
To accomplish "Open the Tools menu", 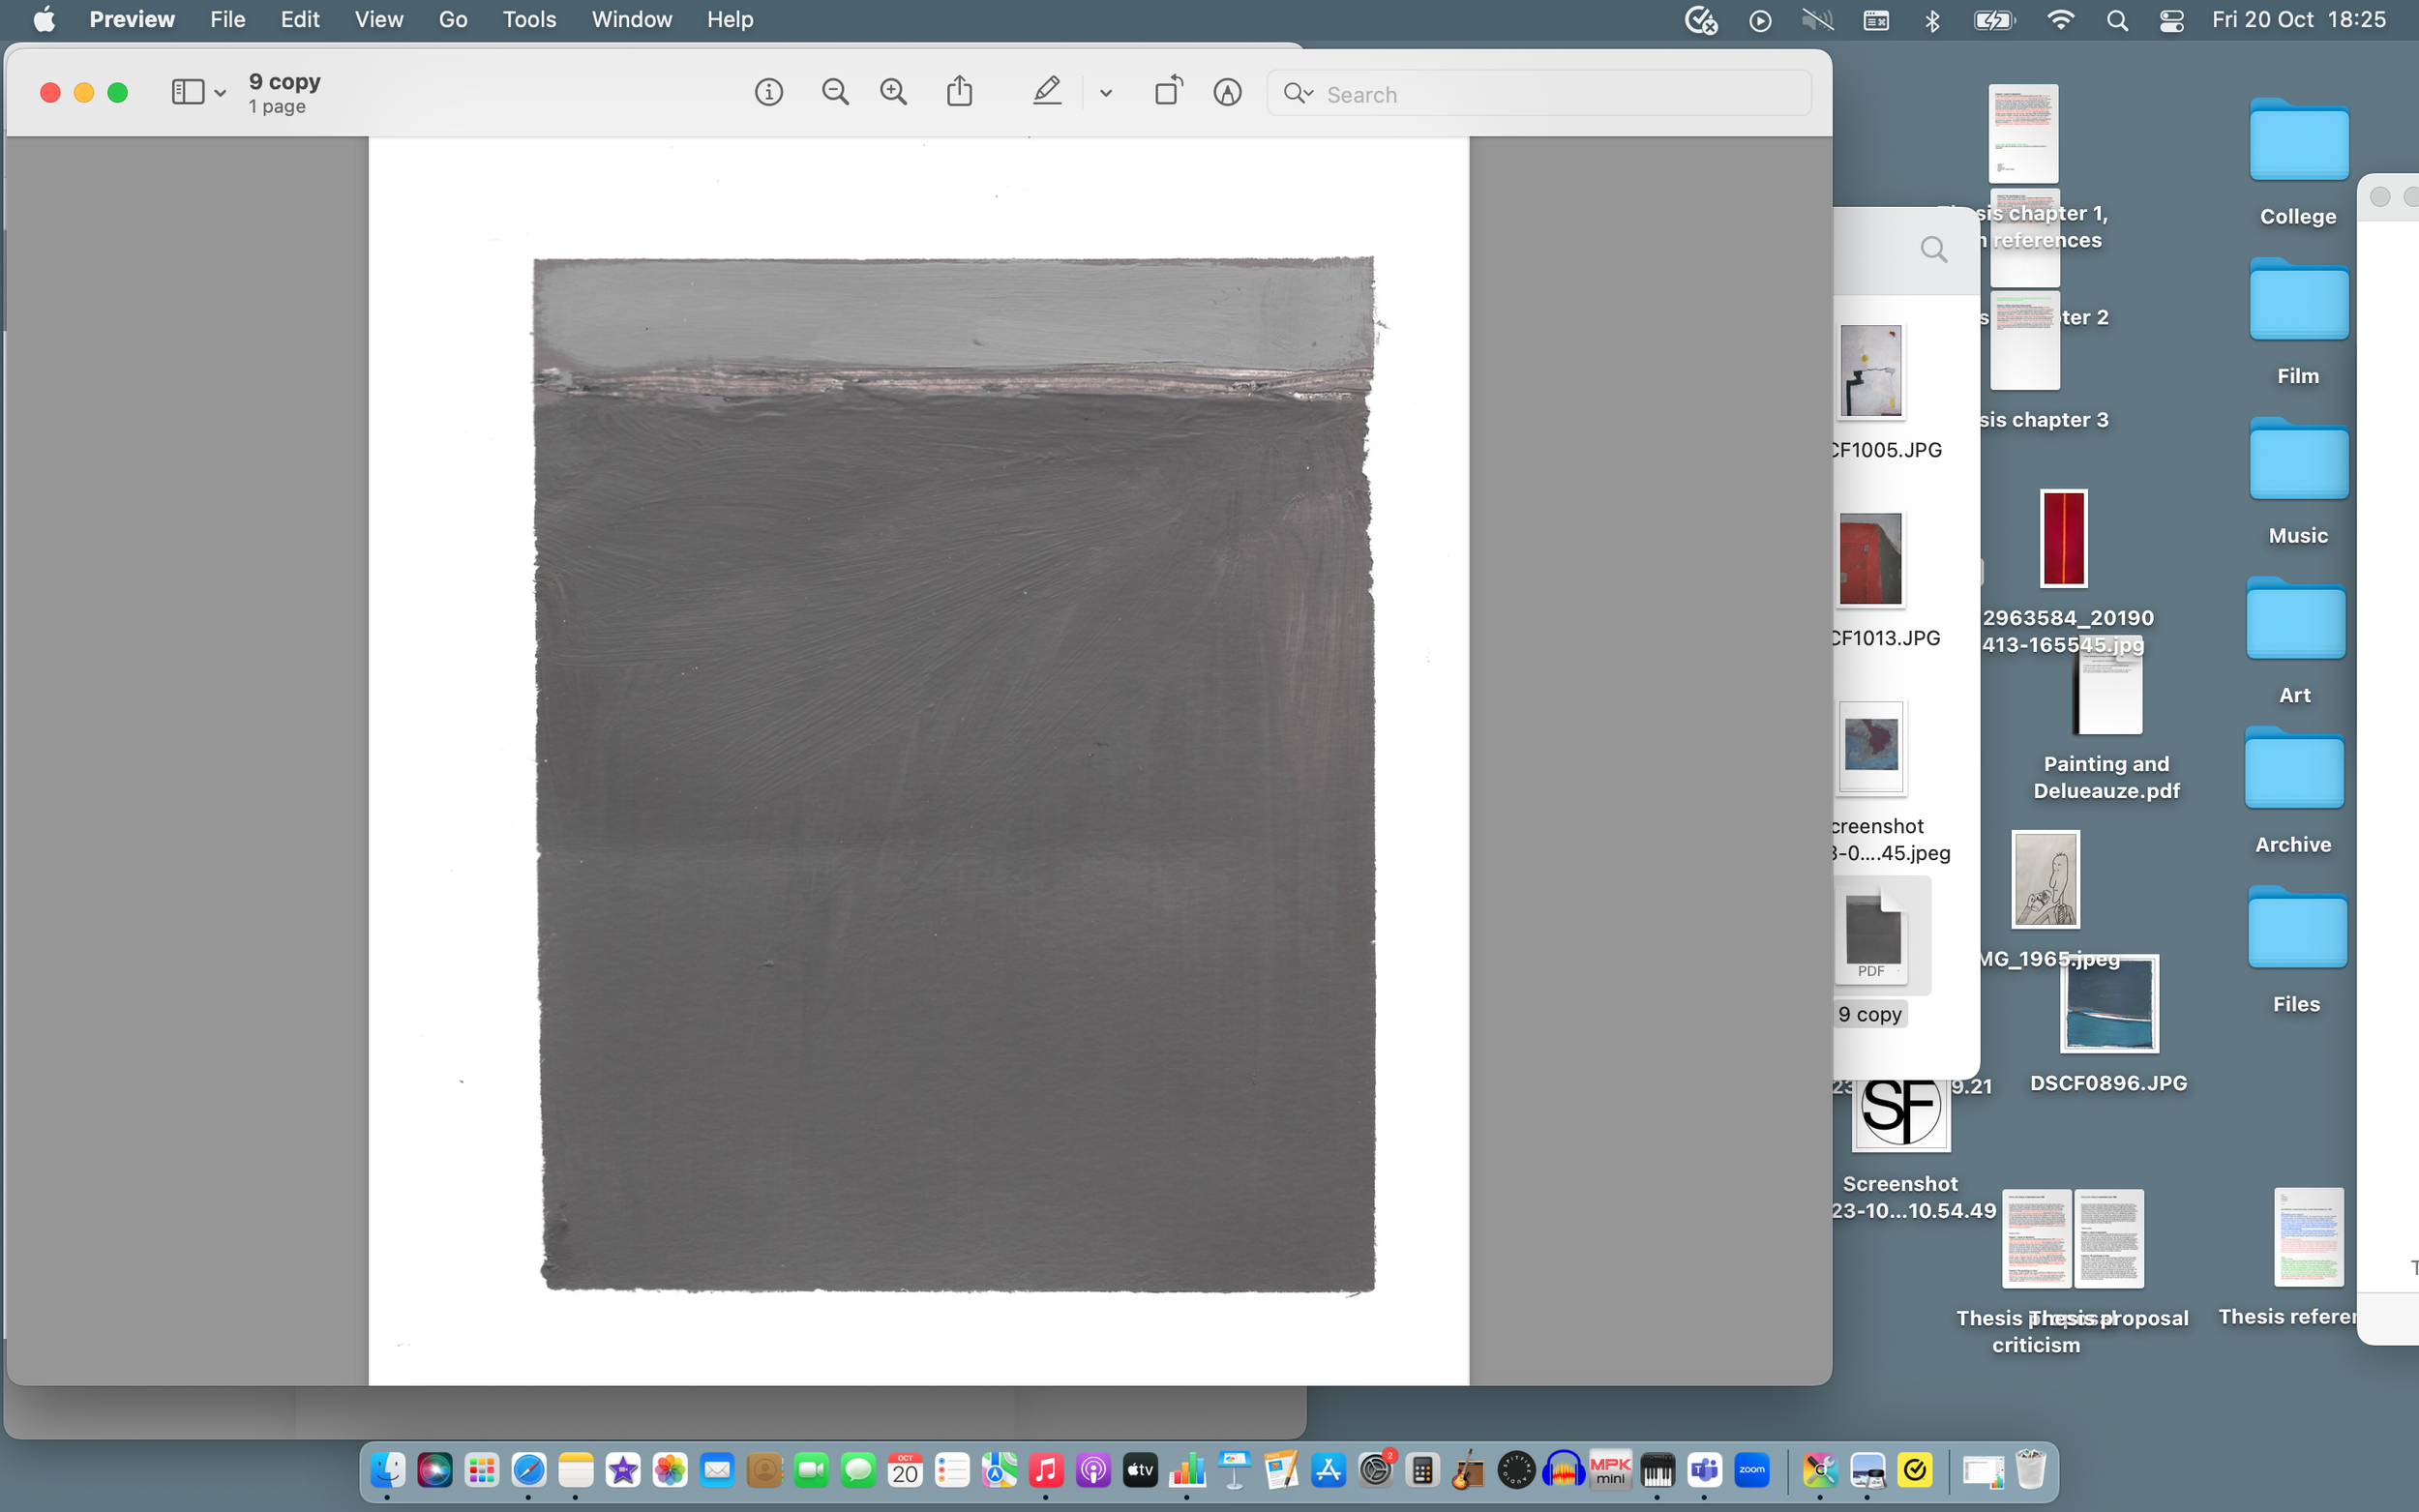I will click(529, 19).
